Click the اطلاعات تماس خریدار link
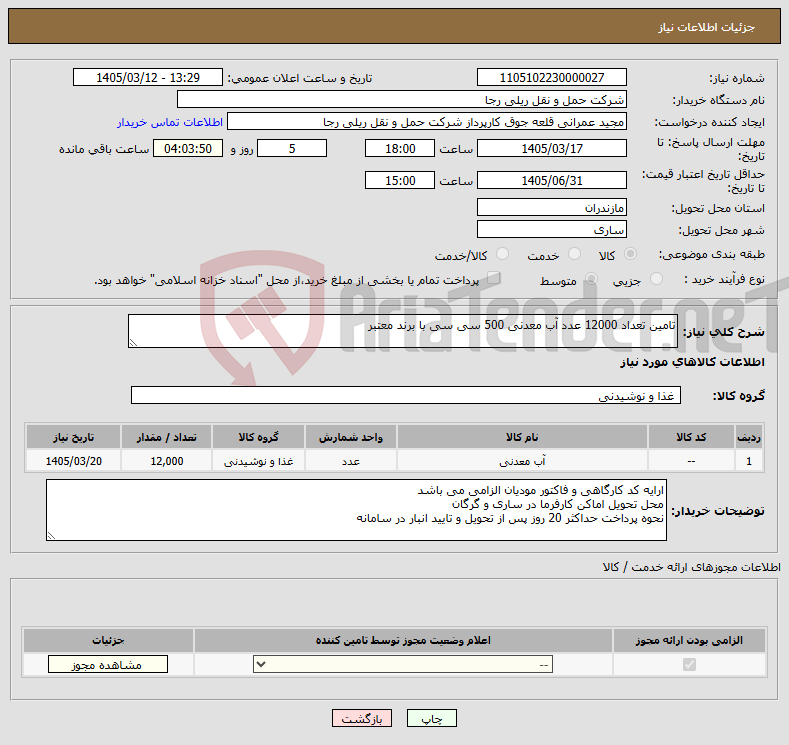Screen dimensions: 789x745 pos(170,122)
